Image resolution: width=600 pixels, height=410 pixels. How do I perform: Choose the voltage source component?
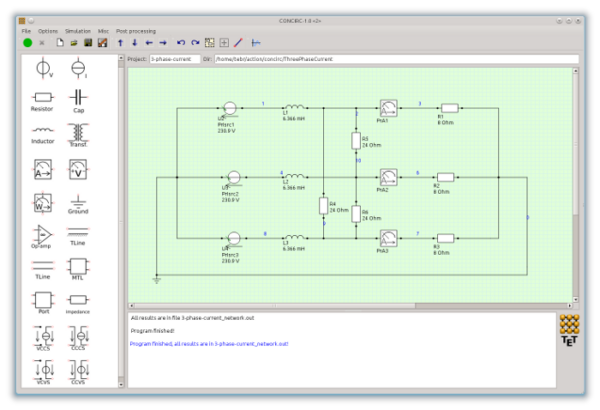point(43,67)
